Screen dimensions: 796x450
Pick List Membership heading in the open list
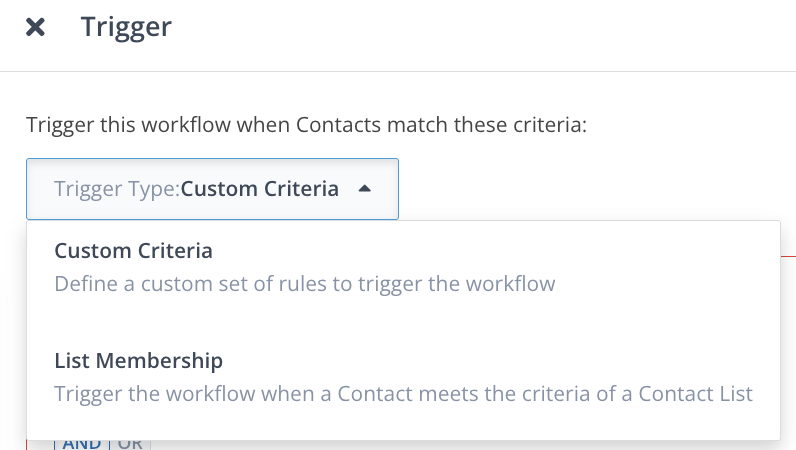click(138, 360)
